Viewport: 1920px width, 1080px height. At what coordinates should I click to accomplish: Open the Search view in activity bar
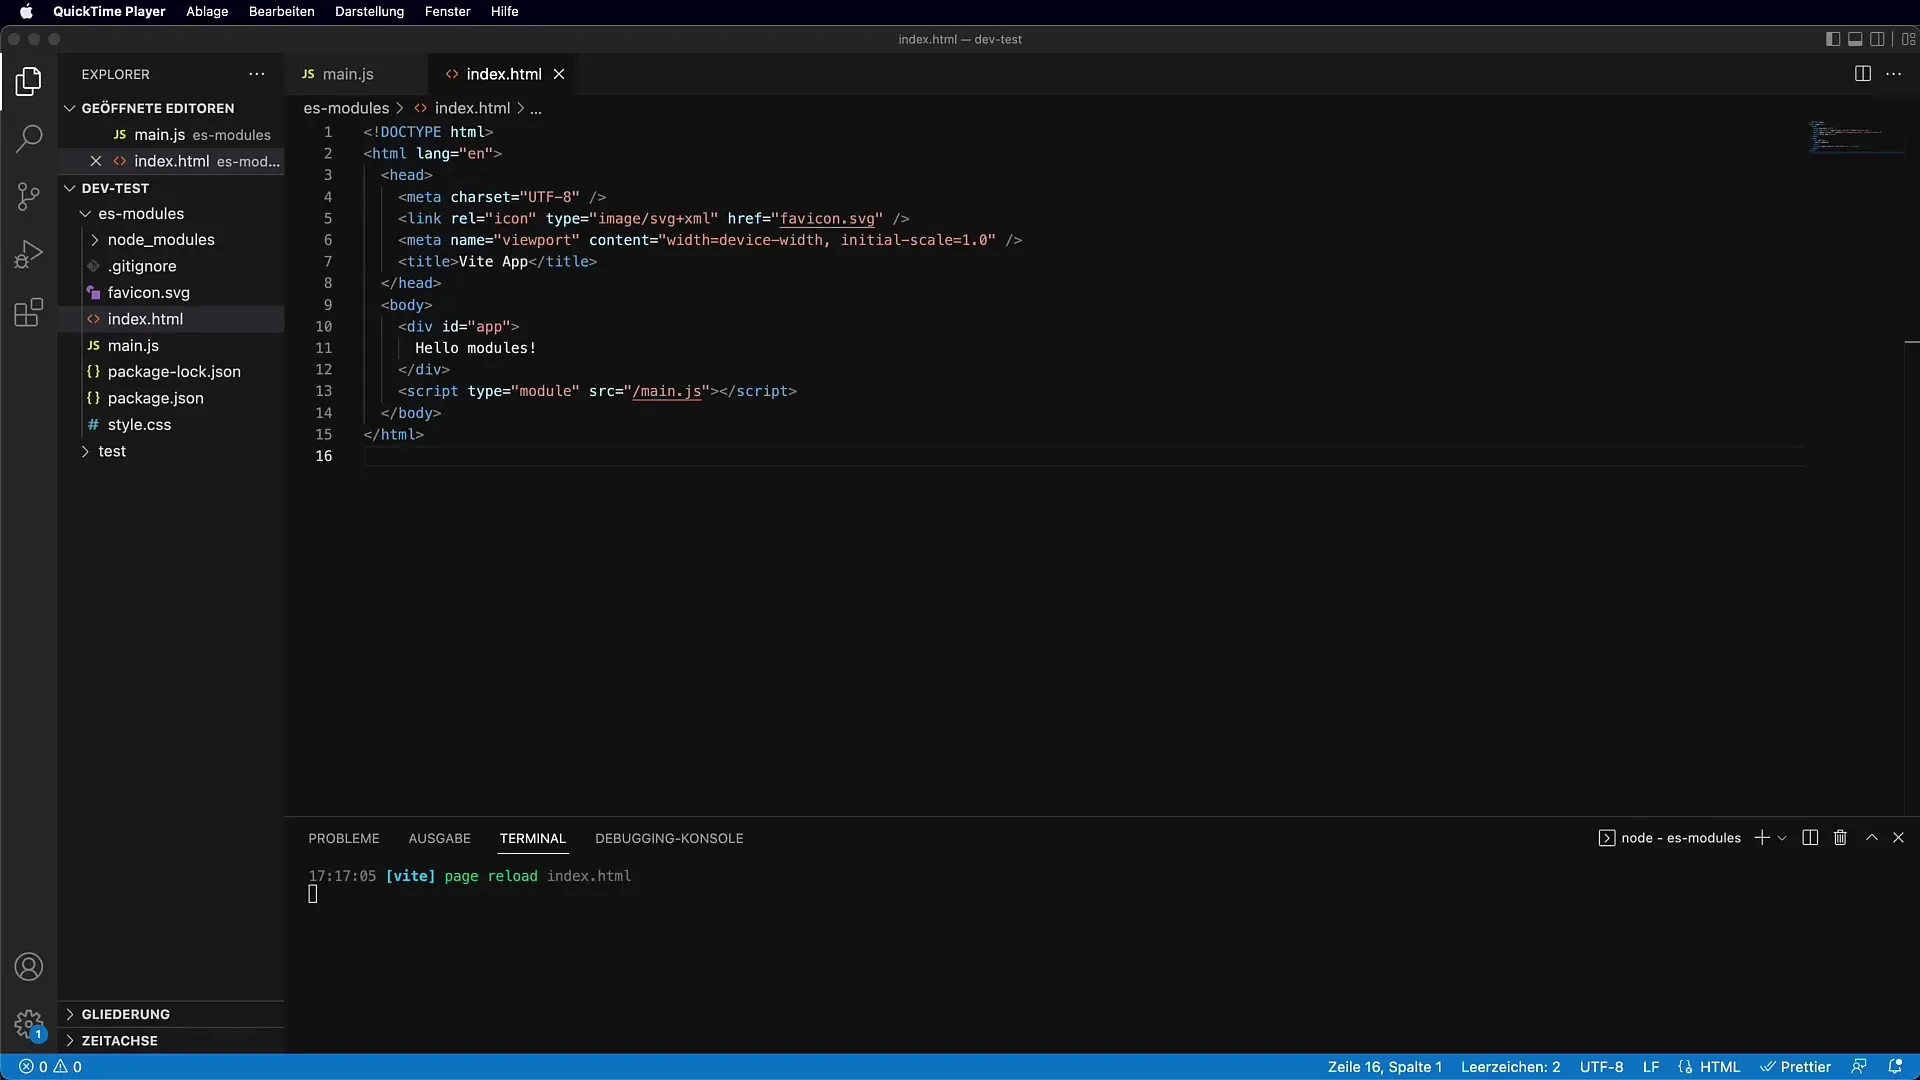(x=29, y=138)
